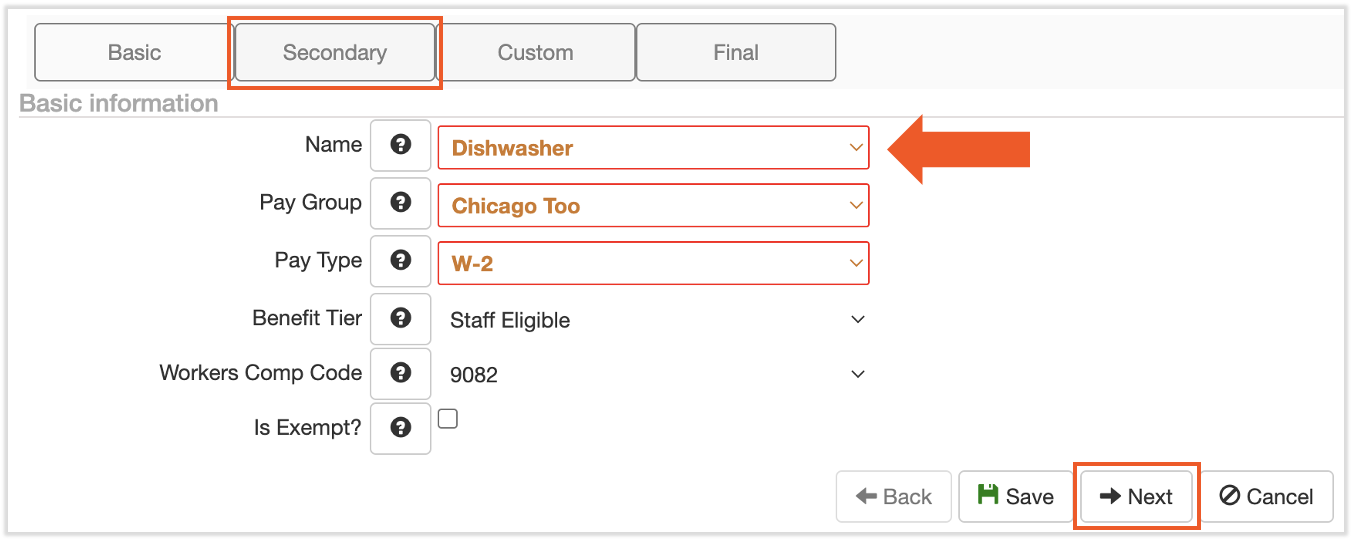Show help for Benefit Tier field
This screenshot has width=1354, height=542.
point(401,319)
